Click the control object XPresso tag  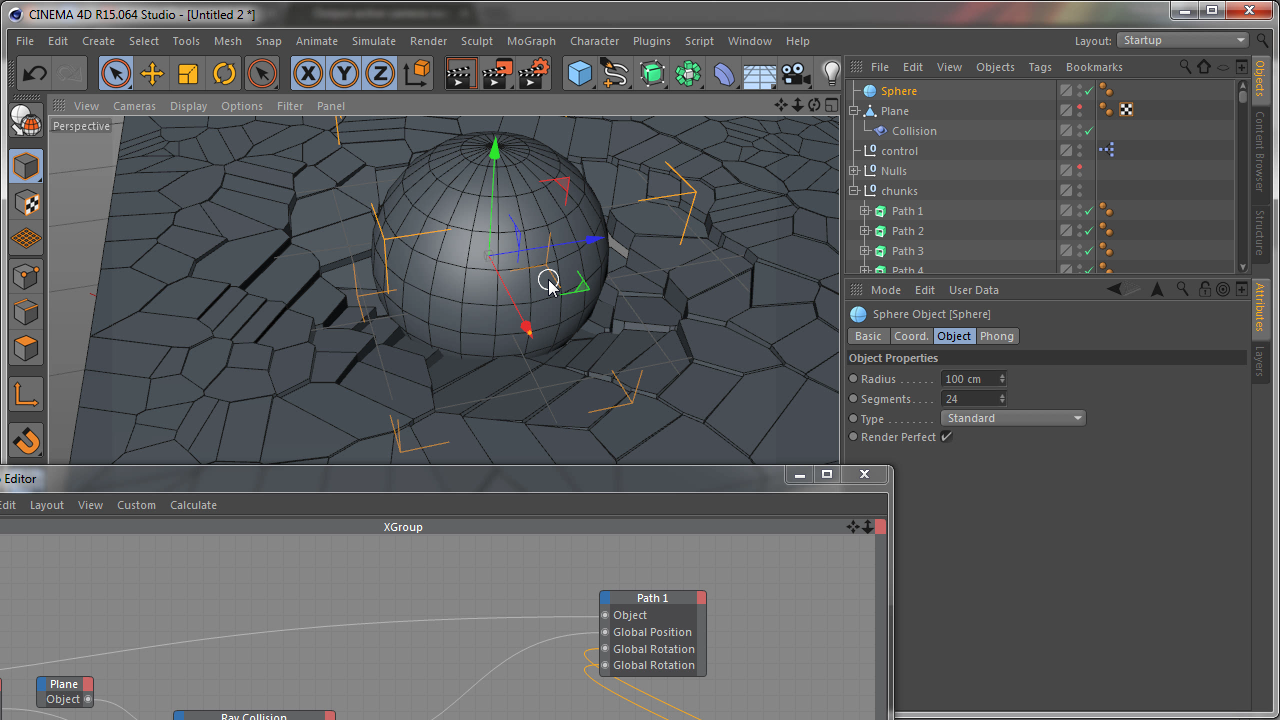tap(1106, 150)
